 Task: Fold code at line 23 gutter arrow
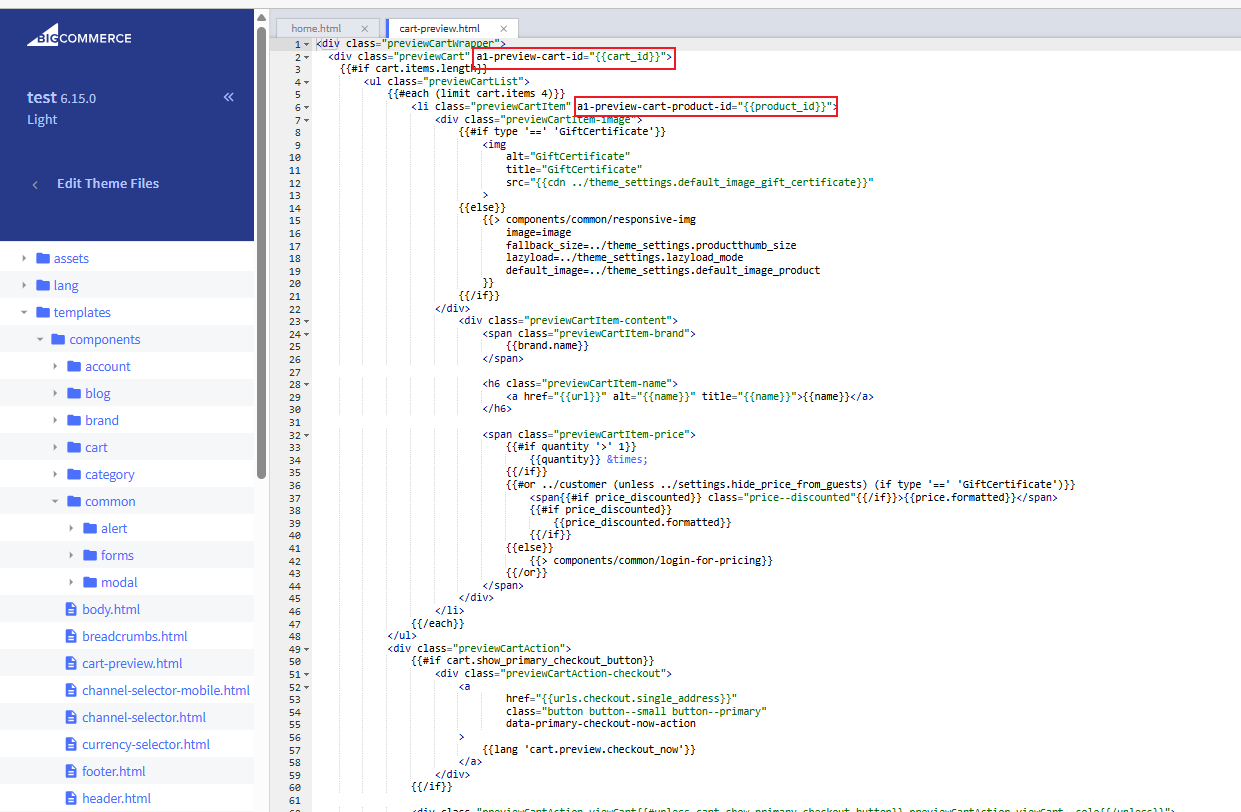pos(307,321)
